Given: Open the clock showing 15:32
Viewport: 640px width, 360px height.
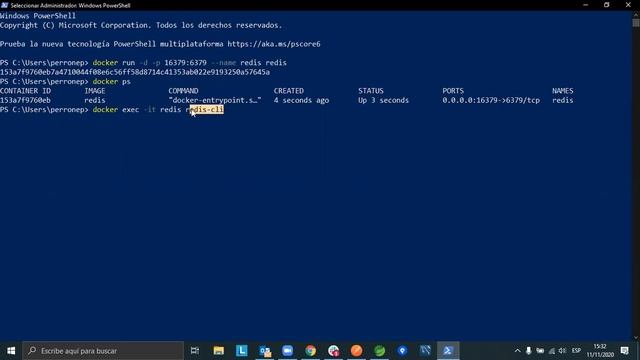Looking at the screenshot, I should 600,351.
